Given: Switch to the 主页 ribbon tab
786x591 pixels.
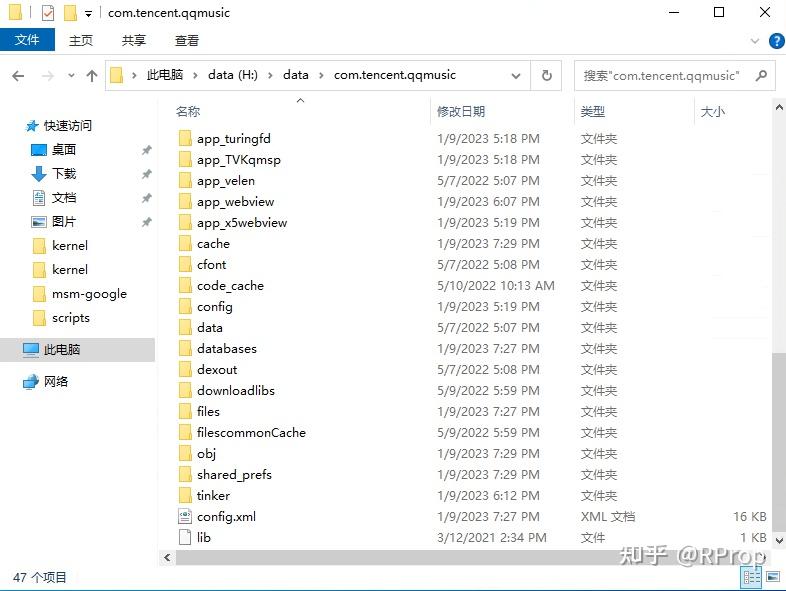Looking at the screenshot, I should click(x=81, y=40).
